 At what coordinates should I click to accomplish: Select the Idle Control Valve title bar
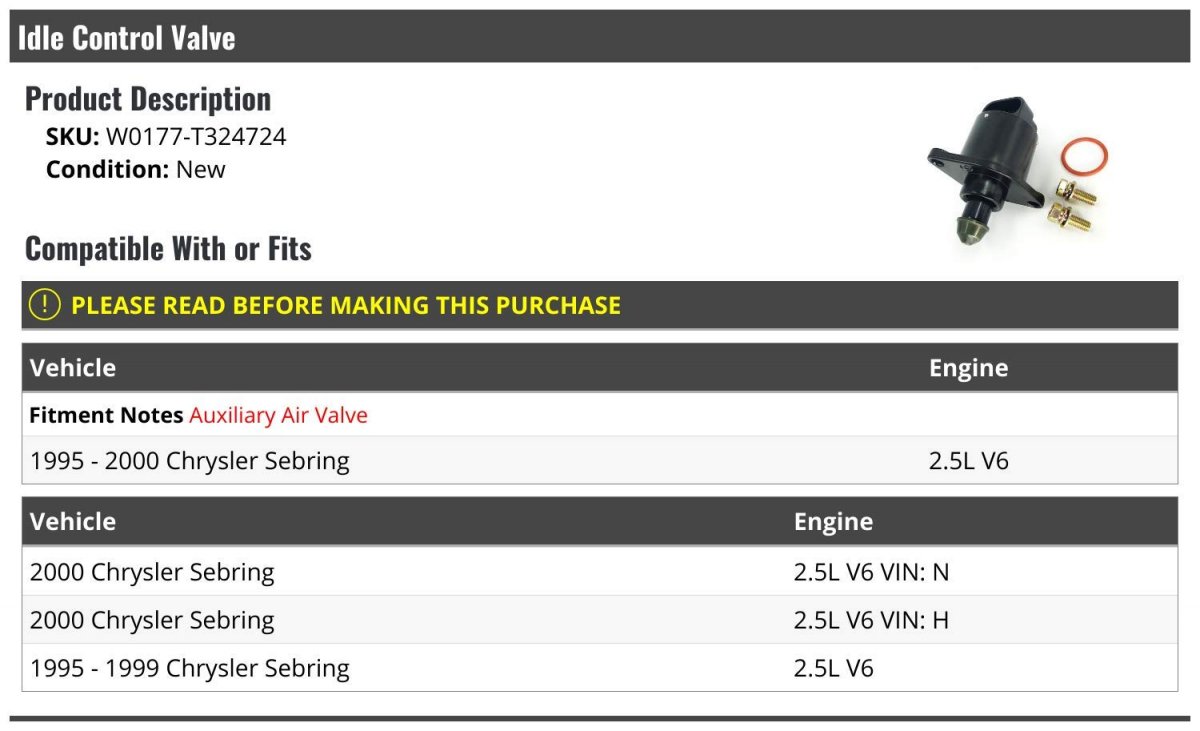(600, 37)
